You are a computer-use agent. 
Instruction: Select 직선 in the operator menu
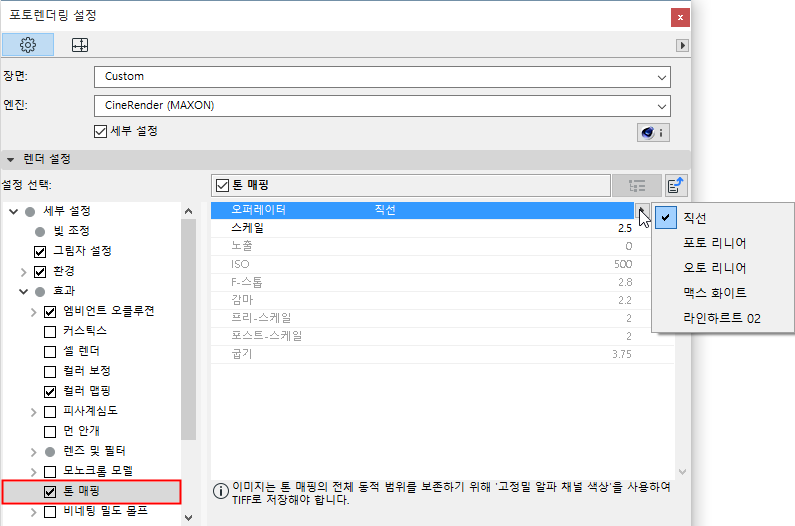pos(695,218)
